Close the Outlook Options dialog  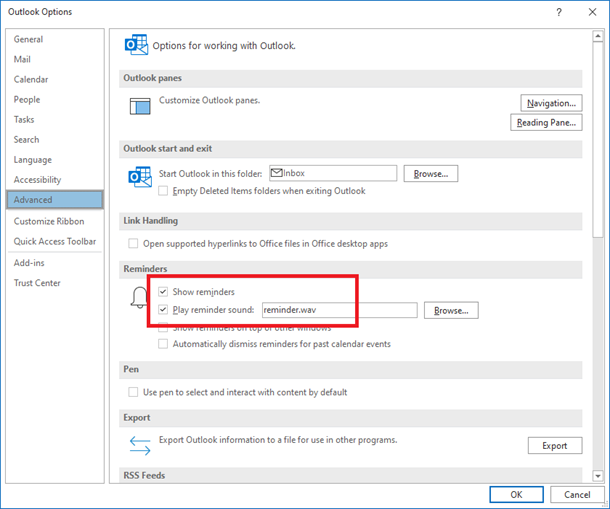(x=592, y=12)
